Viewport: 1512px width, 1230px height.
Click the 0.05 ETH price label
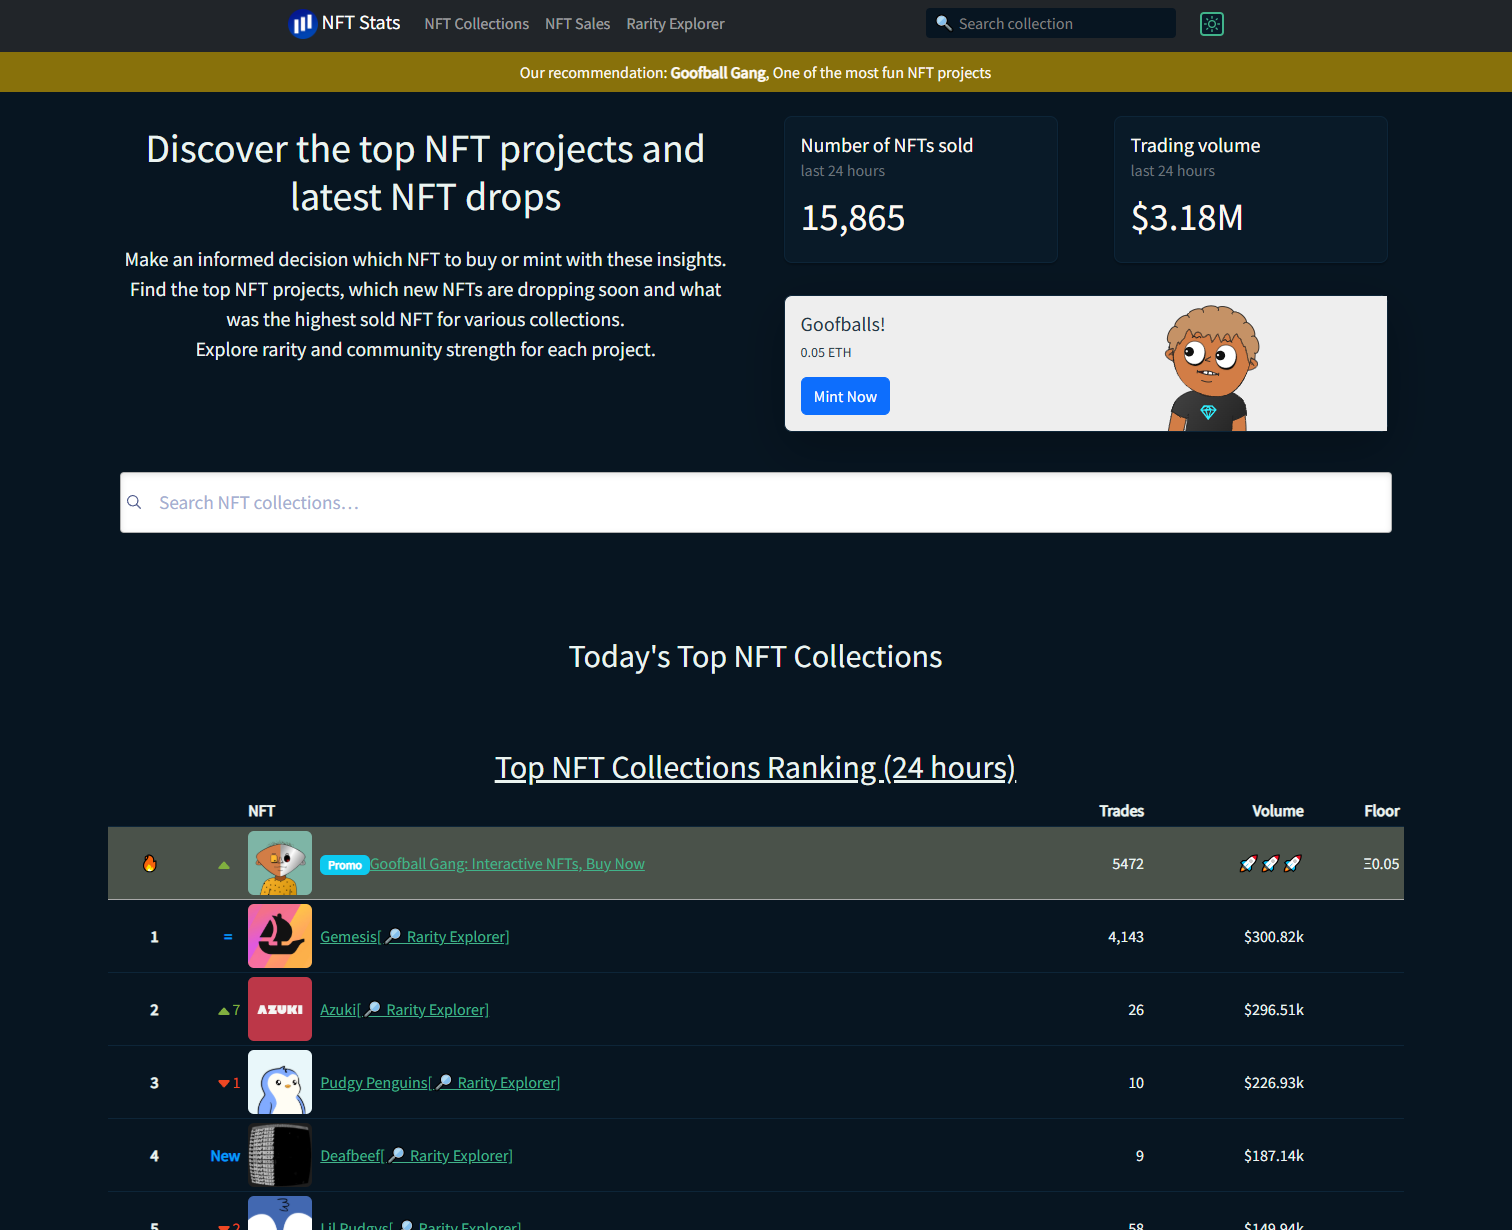coord(826,353)
